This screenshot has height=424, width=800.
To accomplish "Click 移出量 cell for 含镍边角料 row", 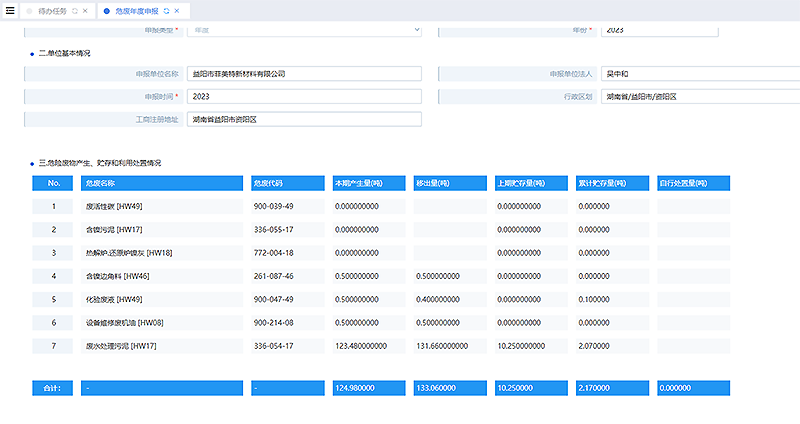I will coord(450,275).
